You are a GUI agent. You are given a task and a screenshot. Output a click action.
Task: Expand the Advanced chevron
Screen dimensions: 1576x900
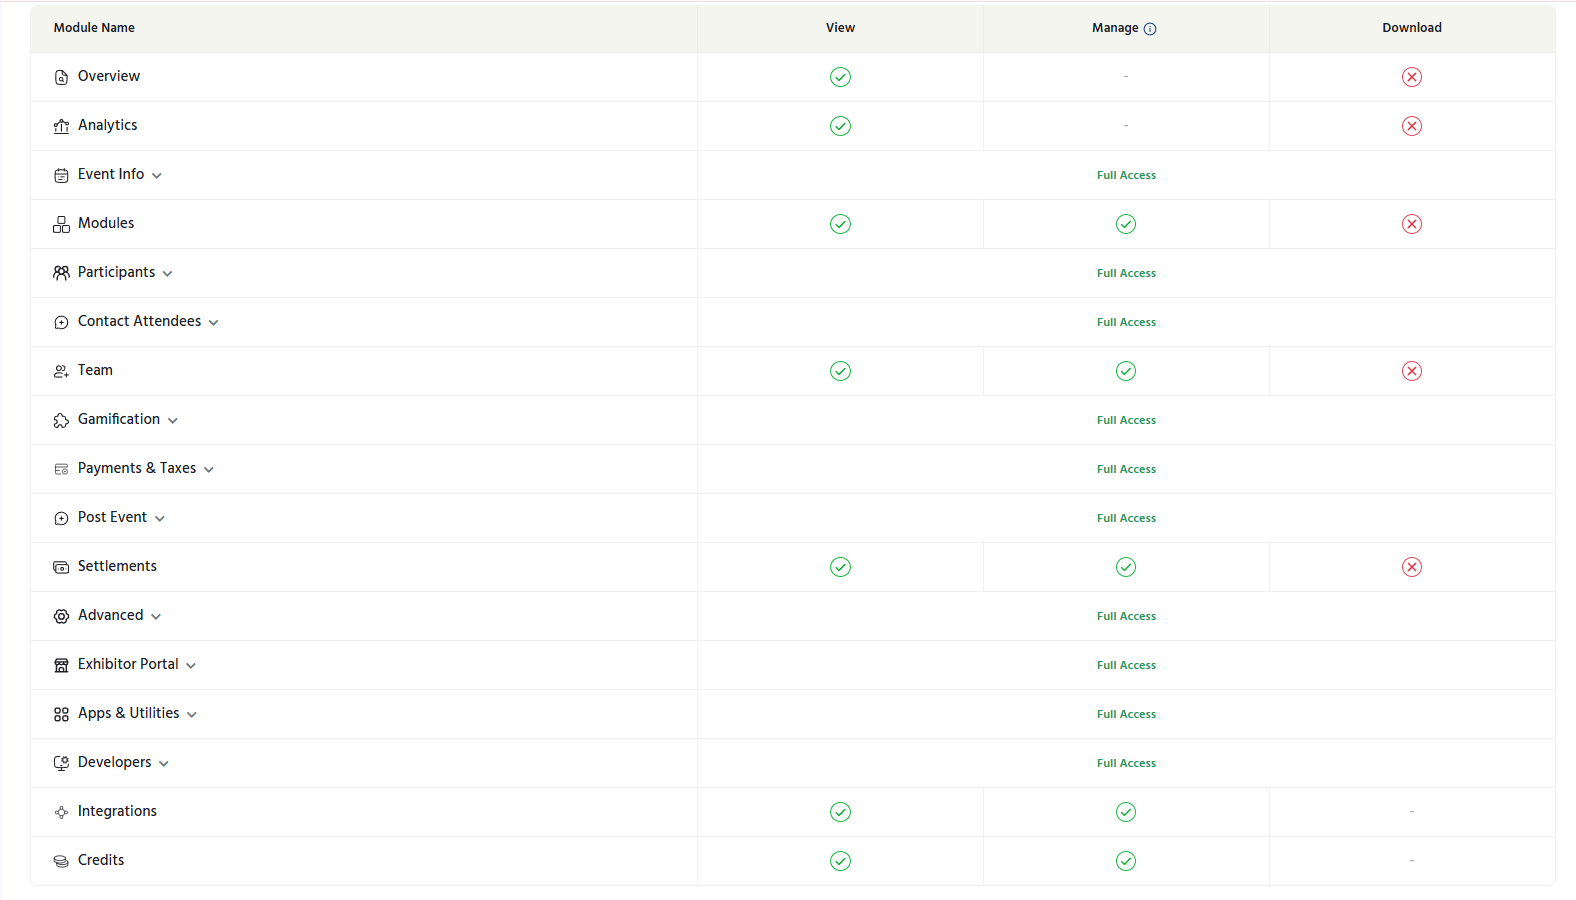tap(156, 617)
